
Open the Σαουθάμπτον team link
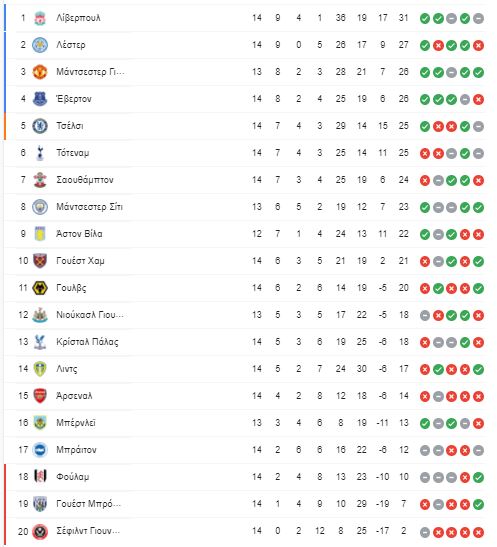85,180
